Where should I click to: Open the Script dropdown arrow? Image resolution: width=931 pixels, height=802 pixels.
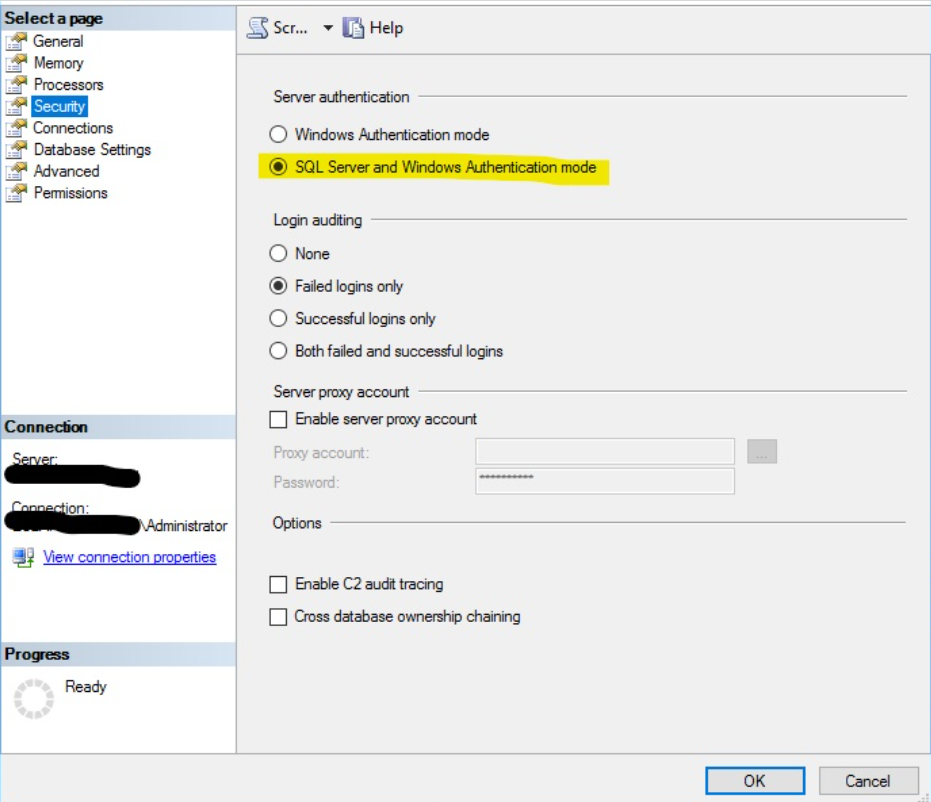328,28
